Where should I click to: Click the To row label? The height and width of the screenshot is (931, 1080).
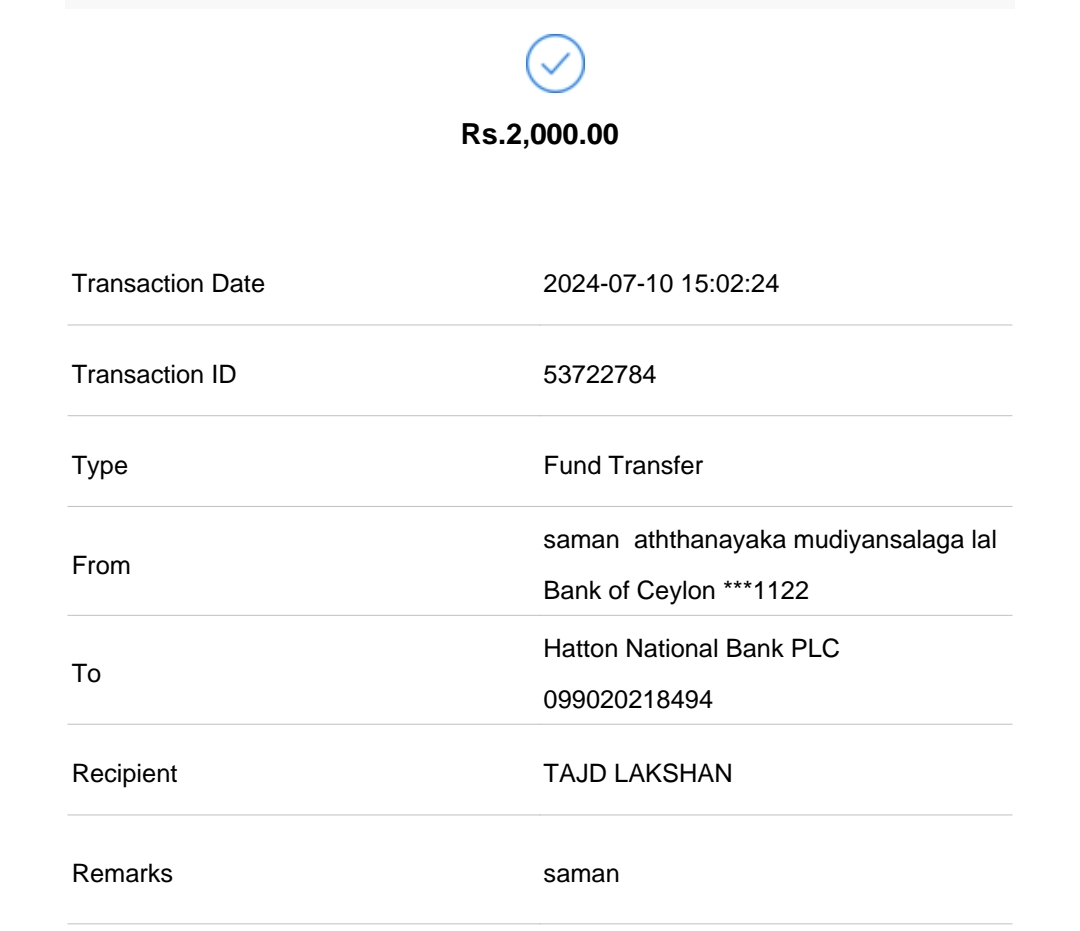(x=87, y=675)
